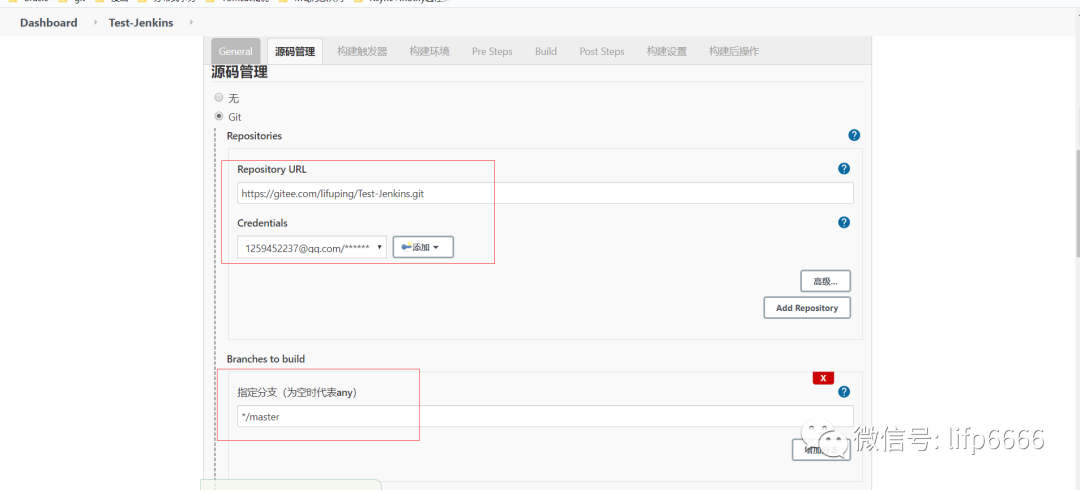Switch to the Post Steps tab
This screenshot has height=490, width=1080.
[x=602, y=51]
